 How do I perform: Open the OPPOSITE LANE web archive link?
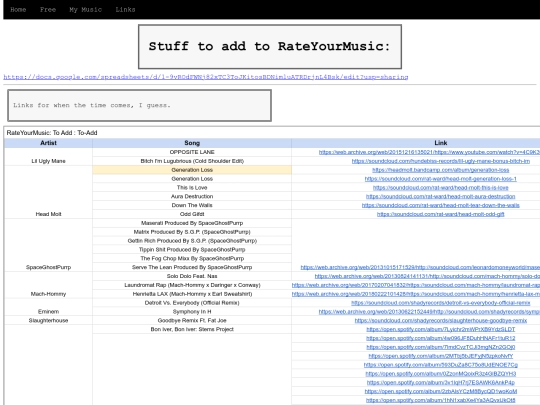(429, 152)
